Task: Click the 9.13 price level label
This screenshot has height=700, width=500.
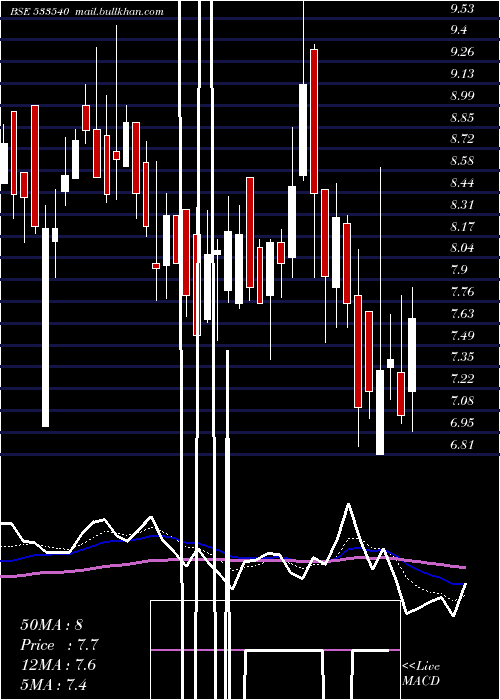Action: point(462,74)
